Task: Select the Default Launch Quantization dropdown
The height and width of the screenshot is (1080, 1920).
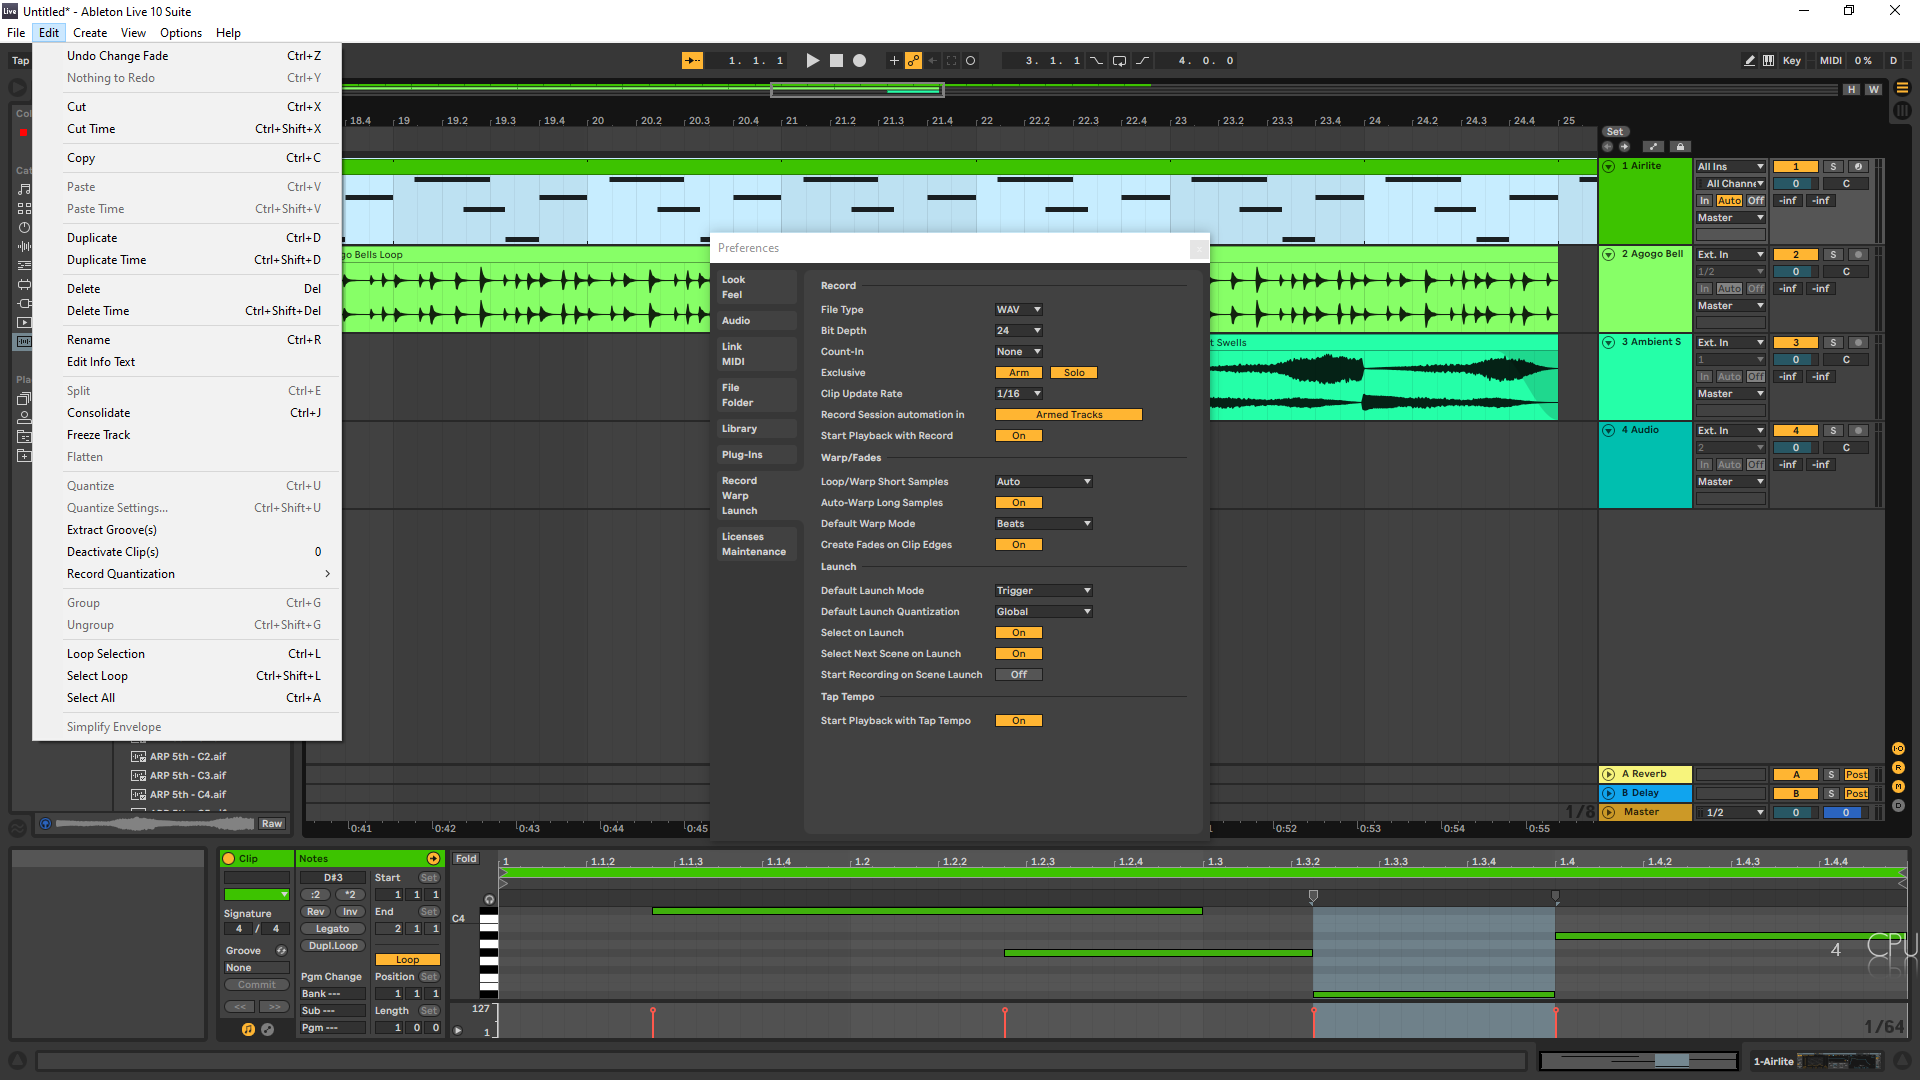Action: point(1043,611)
